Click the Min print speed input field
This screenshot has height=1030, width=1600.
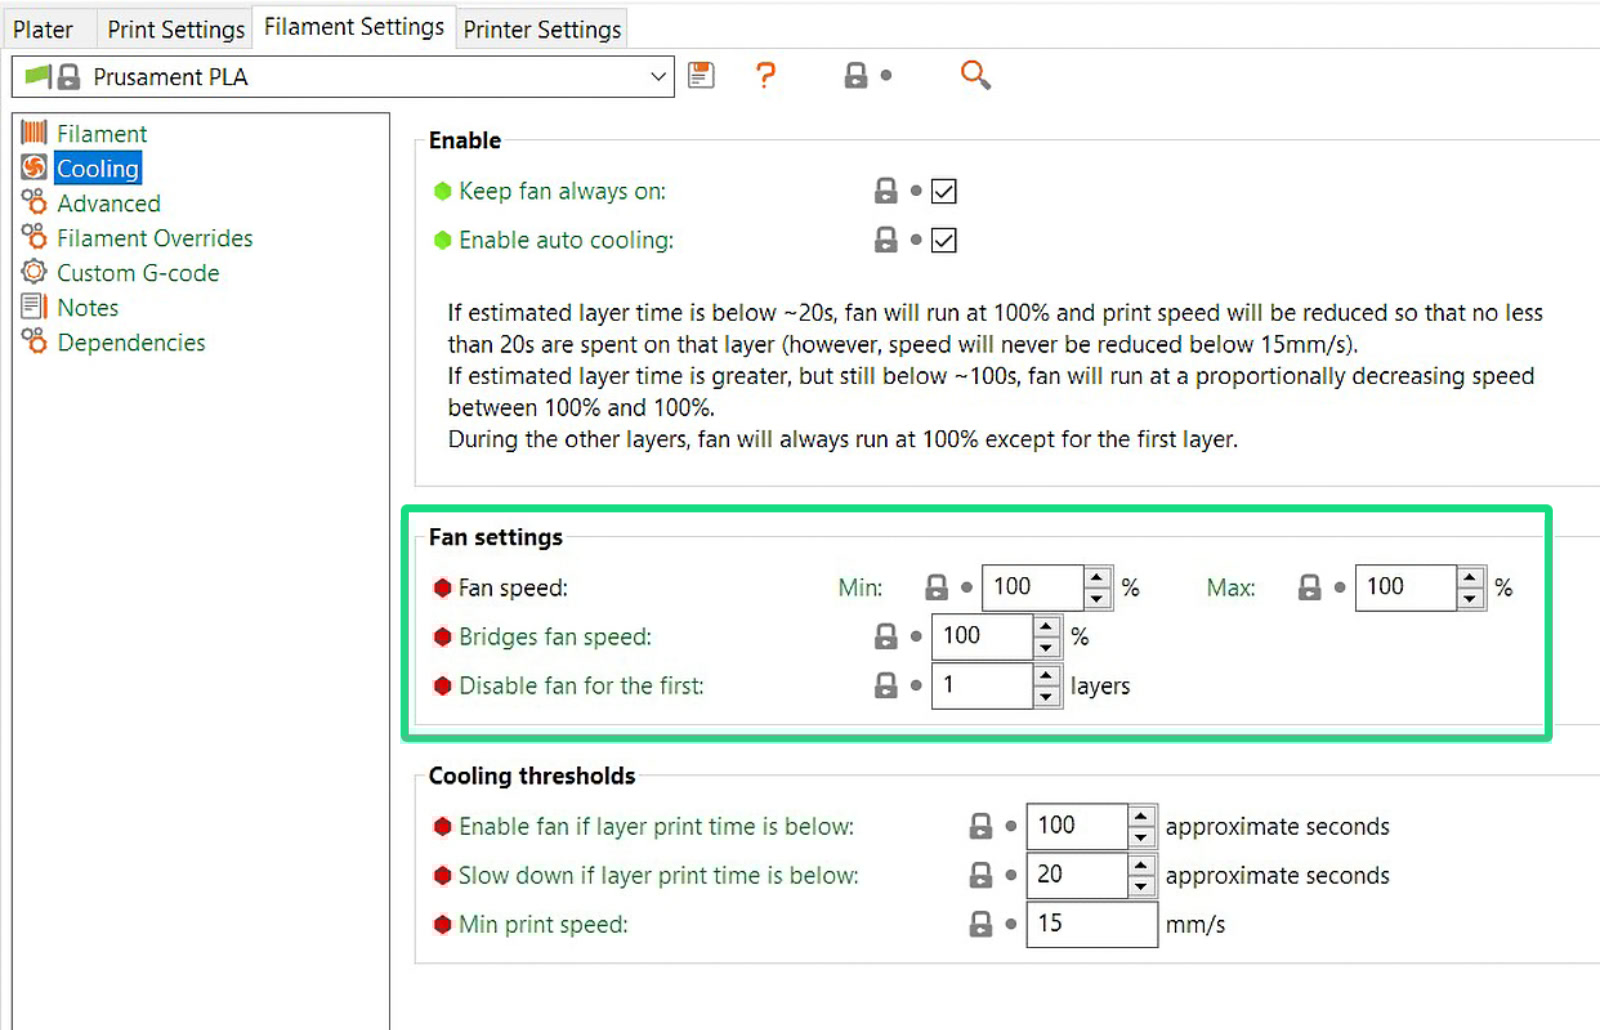(1091, 924)
